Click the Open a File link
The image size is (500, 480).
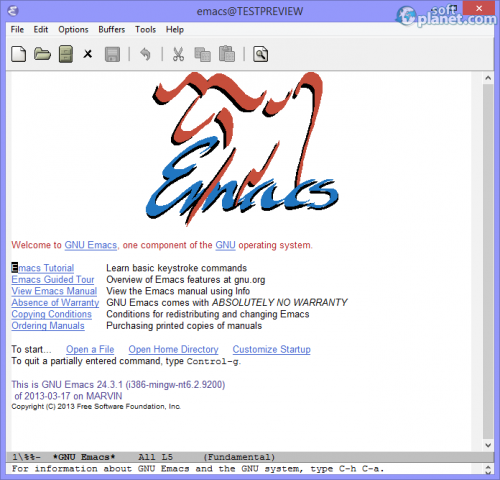(90, 349)
